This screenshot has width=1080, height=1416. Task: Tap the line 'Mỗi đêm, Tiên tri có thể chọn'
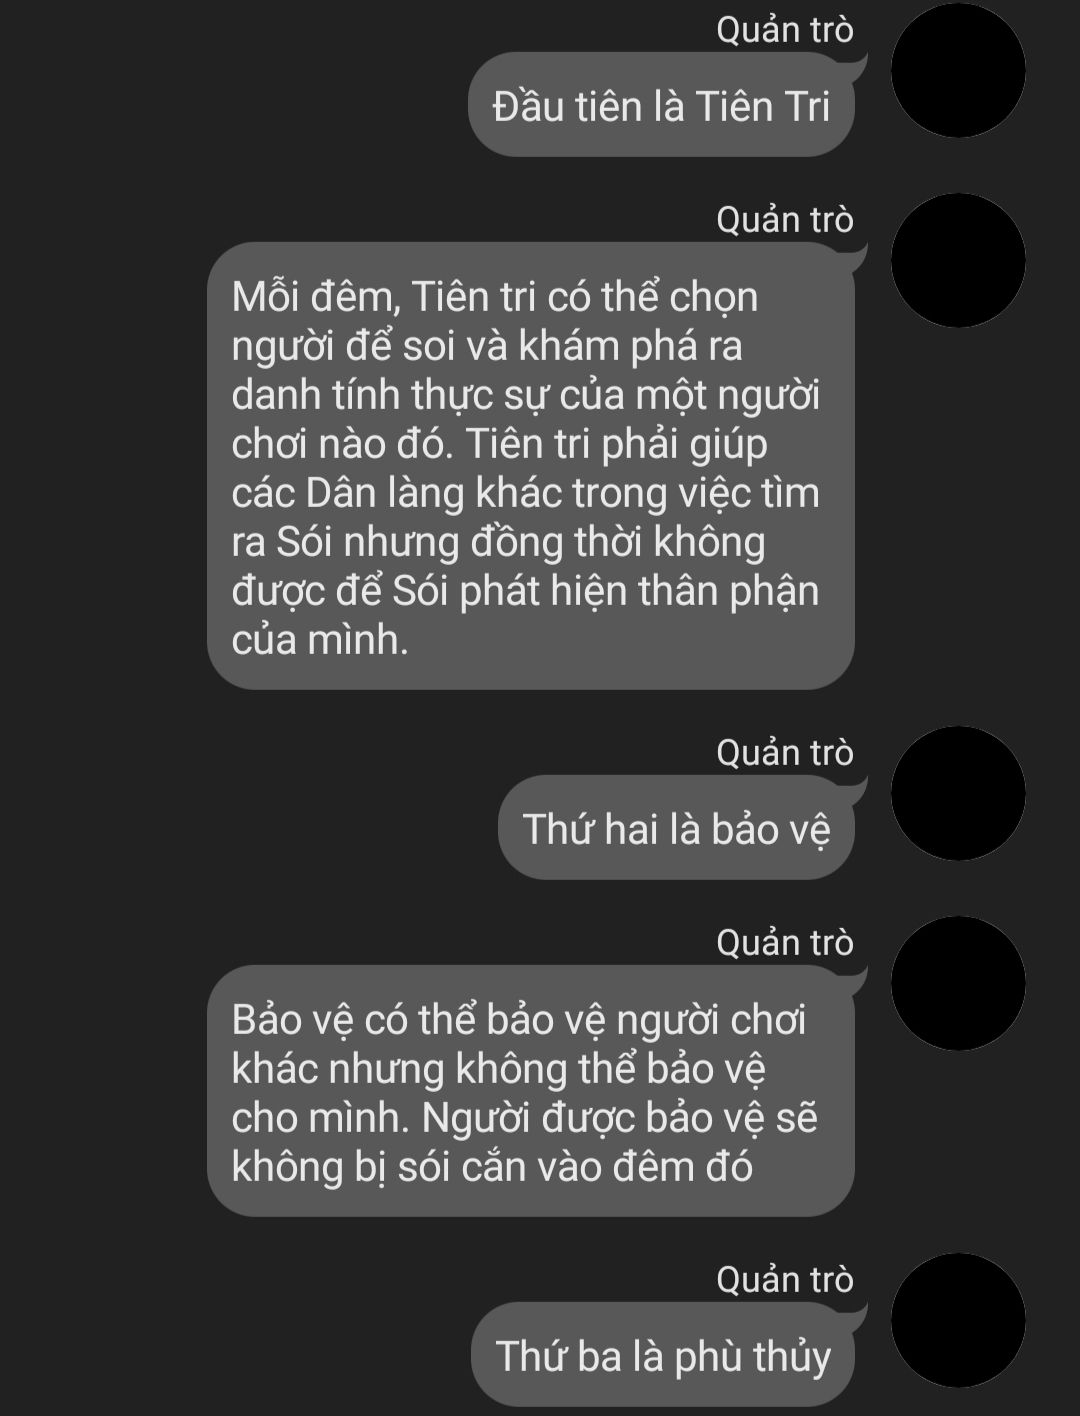click(x=495, y=297)
